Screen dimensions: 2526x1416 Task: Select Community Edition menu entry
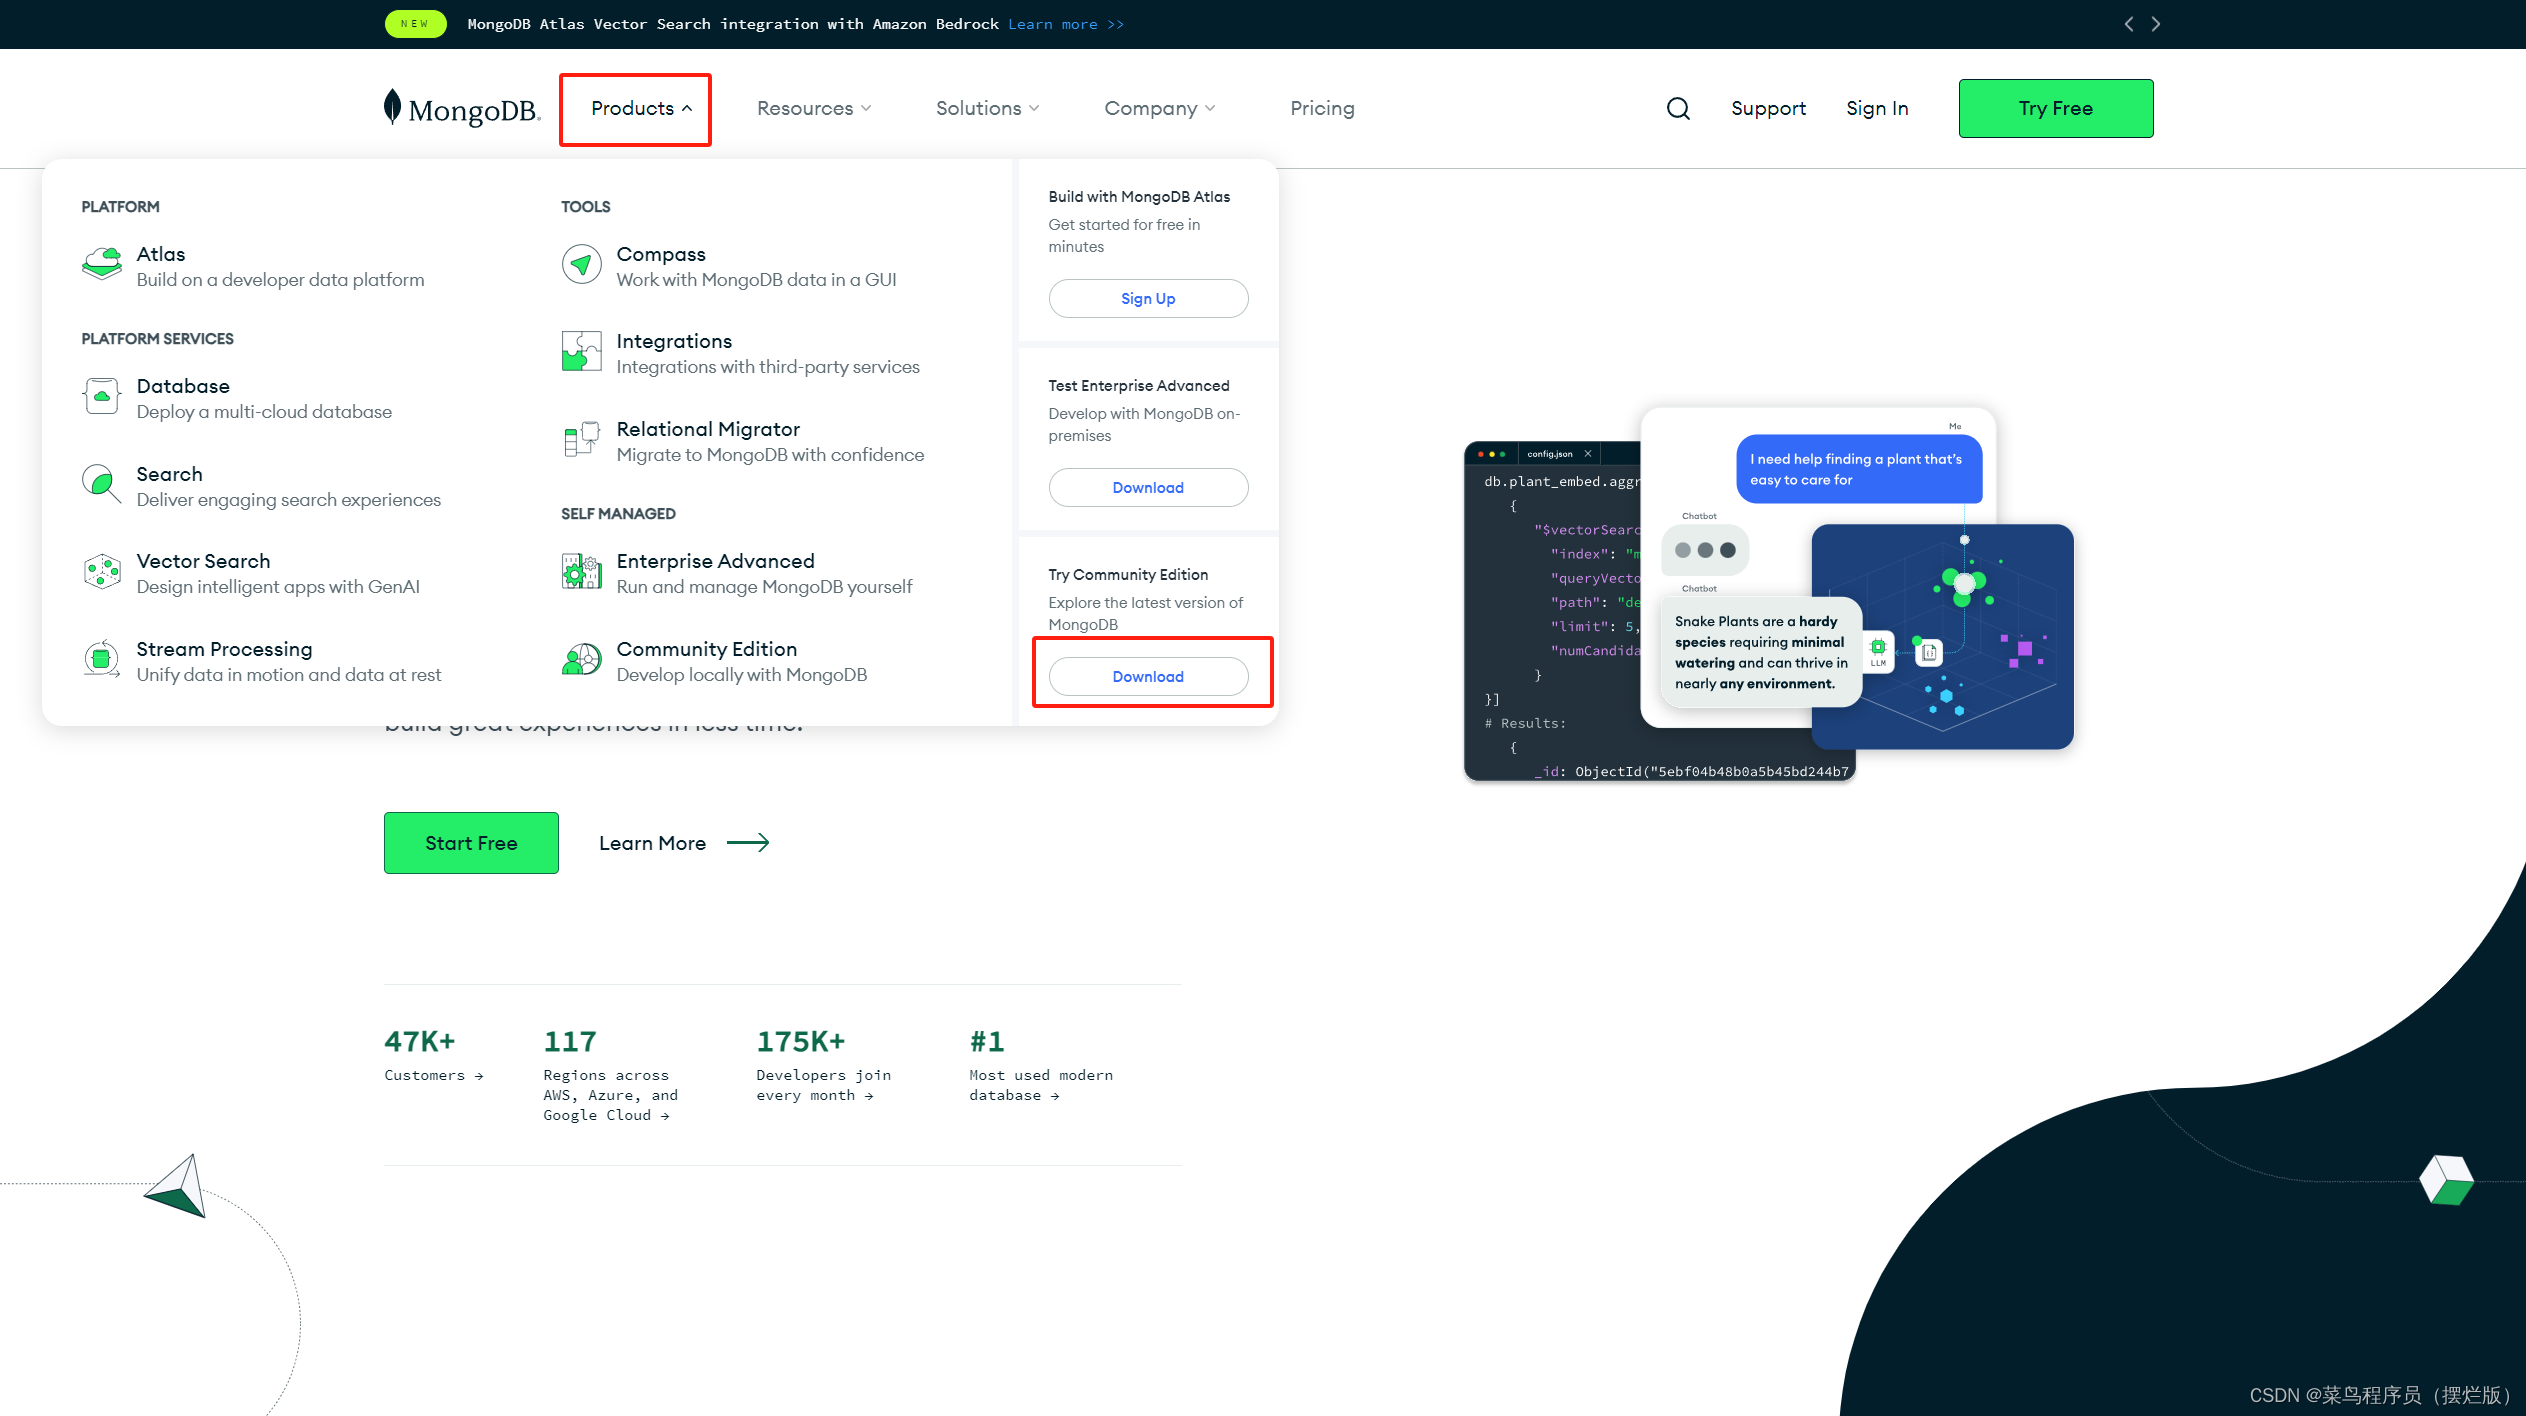[706, 650]
